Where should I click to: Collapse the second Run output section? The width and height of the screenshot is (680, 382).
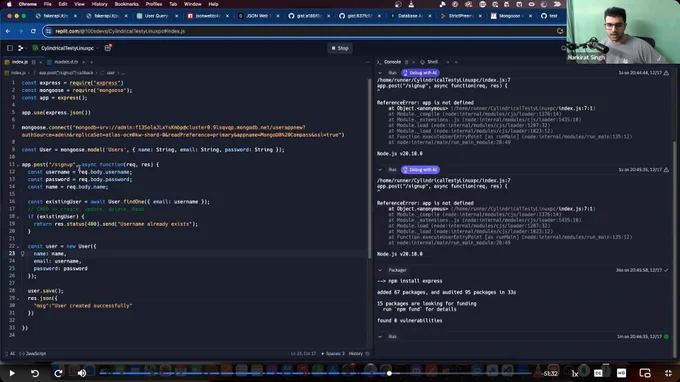[380, 170]
